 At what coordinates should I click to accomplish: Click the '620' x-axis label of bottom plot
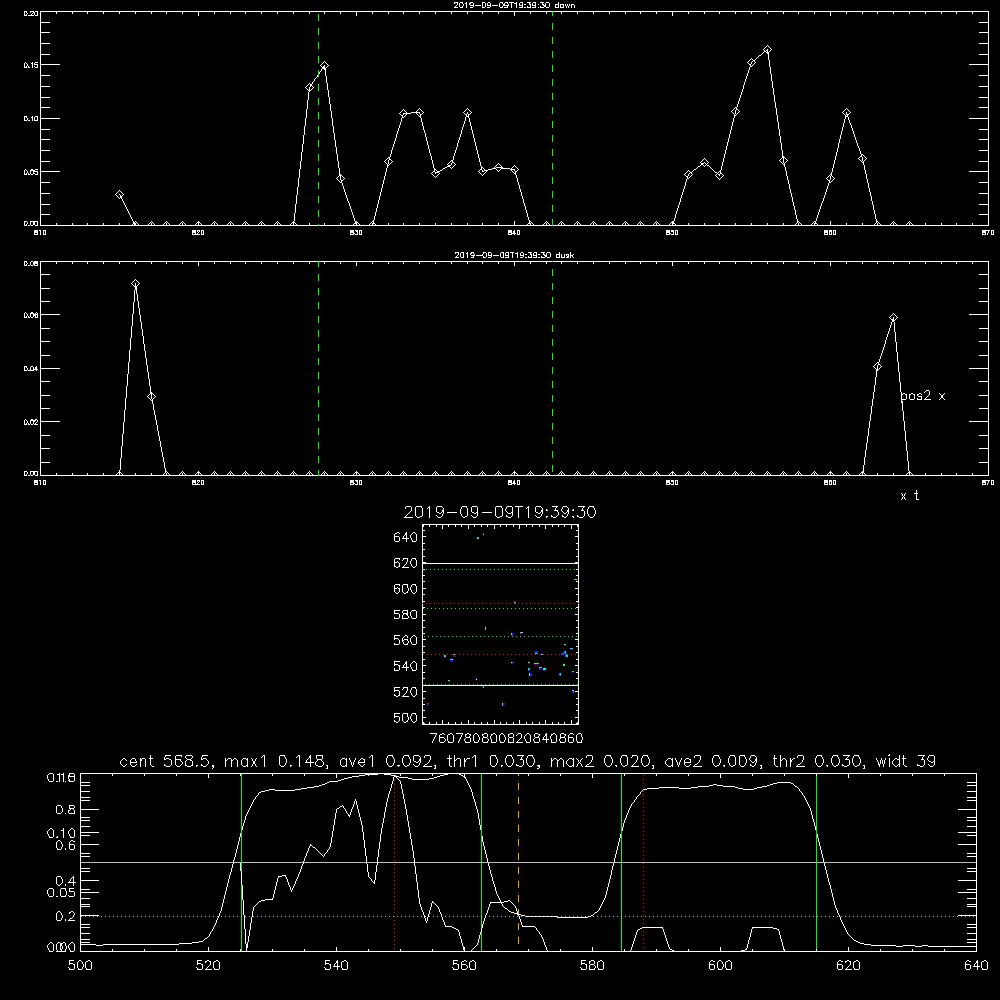[848, 966]
